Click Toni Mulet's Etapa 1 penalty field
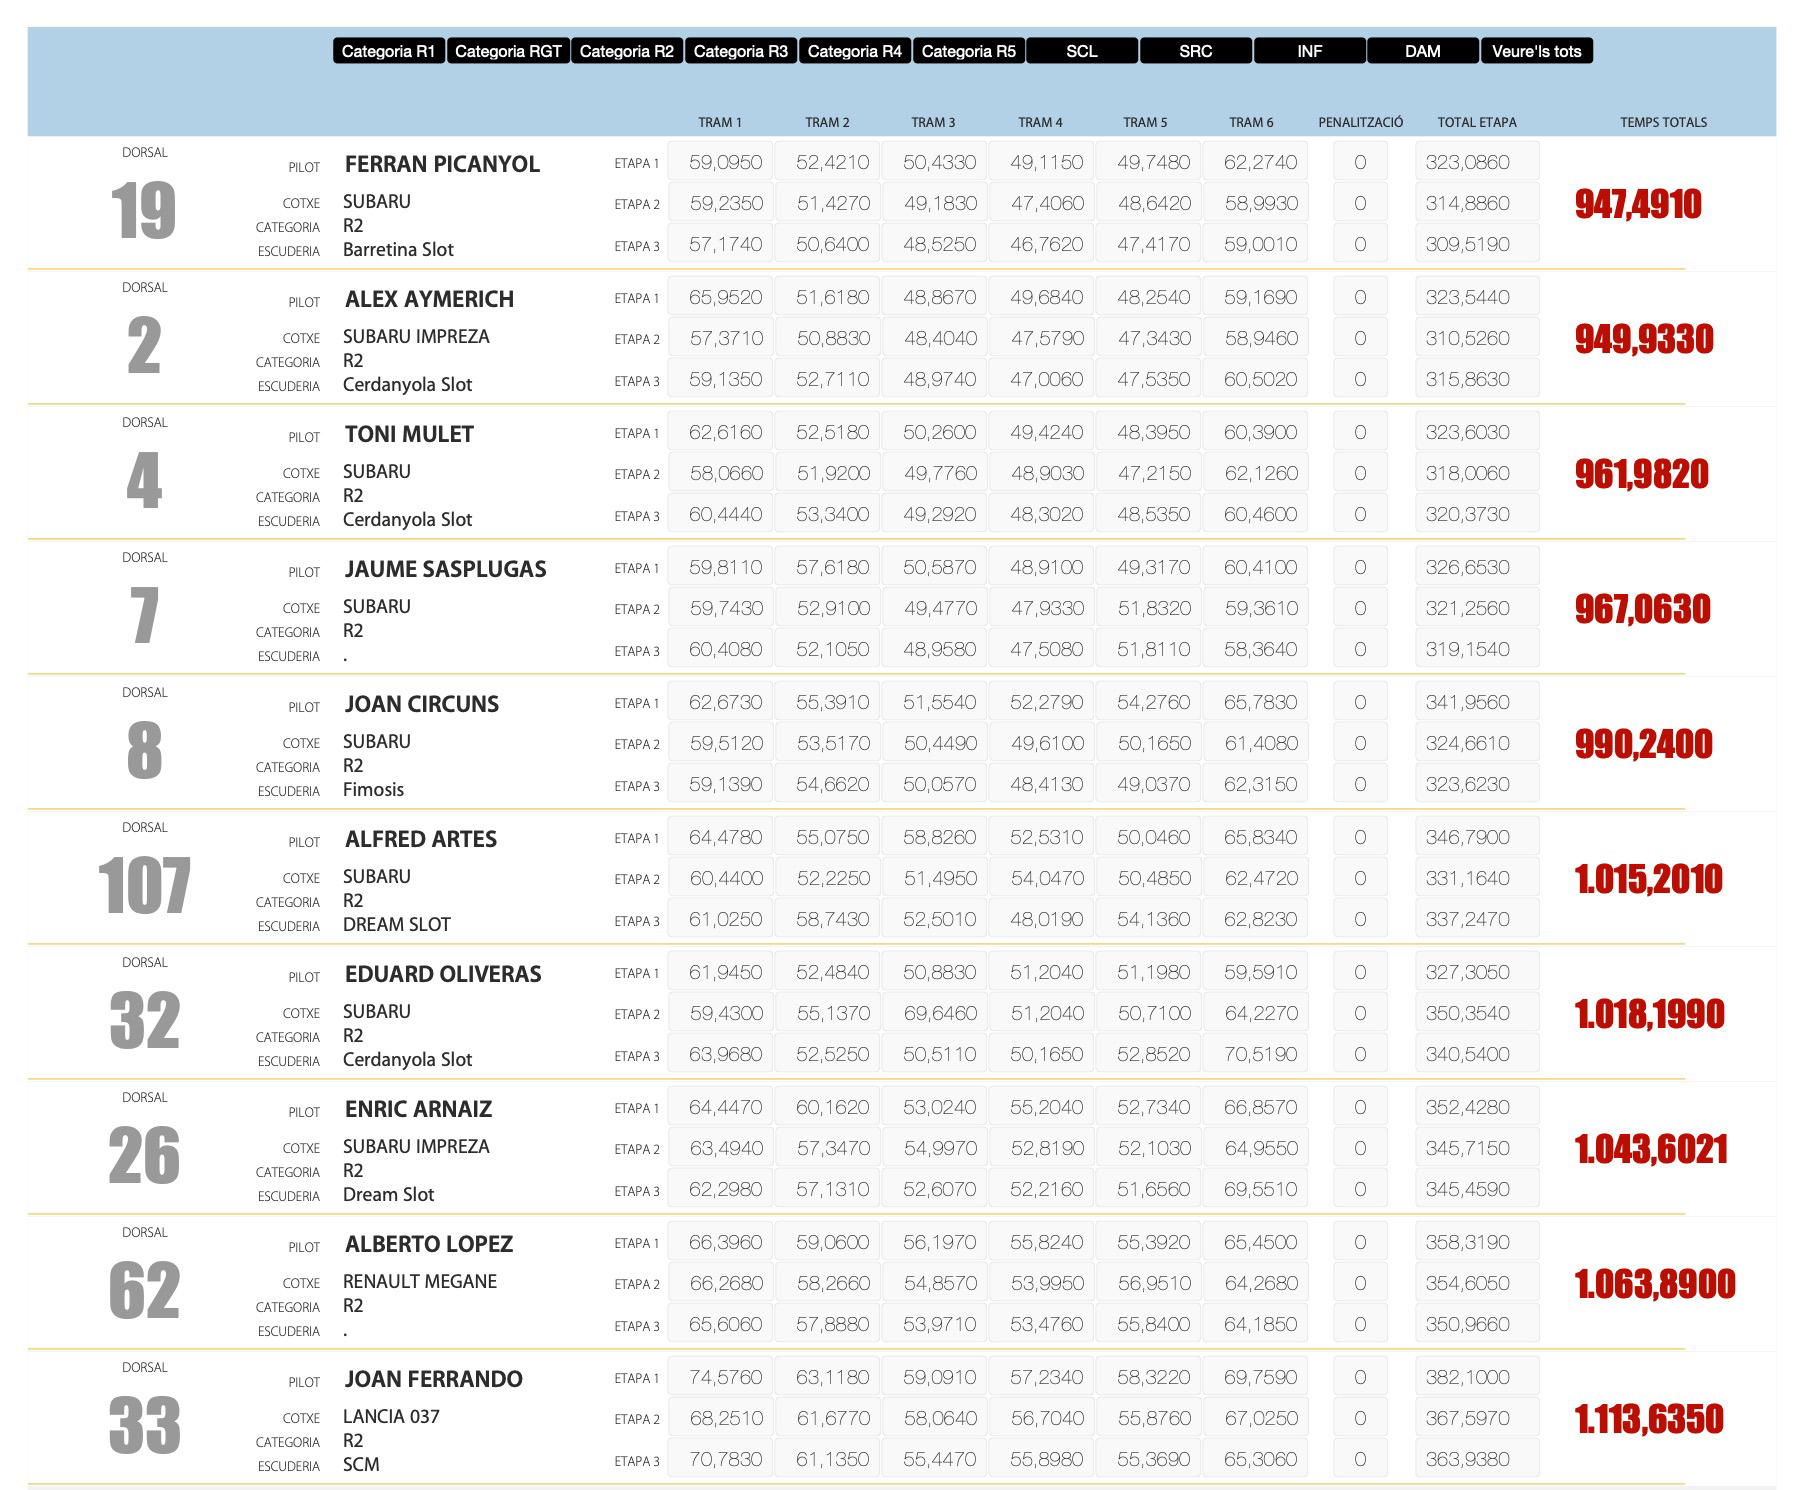Screen dimensions: 1803x1490 pyautogui.click(x=1360, y=432)
